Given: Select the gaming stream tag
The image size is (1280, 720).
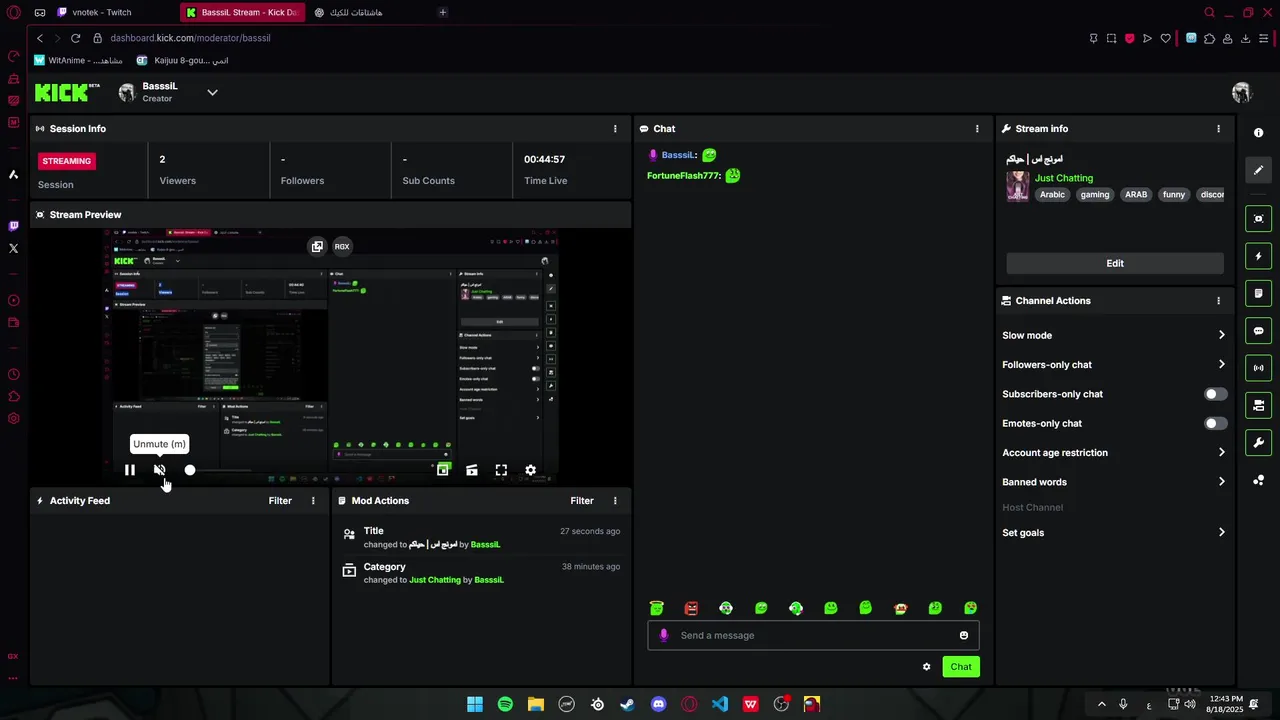Looking at the screenshot, I should click(x=1095, y=195).
